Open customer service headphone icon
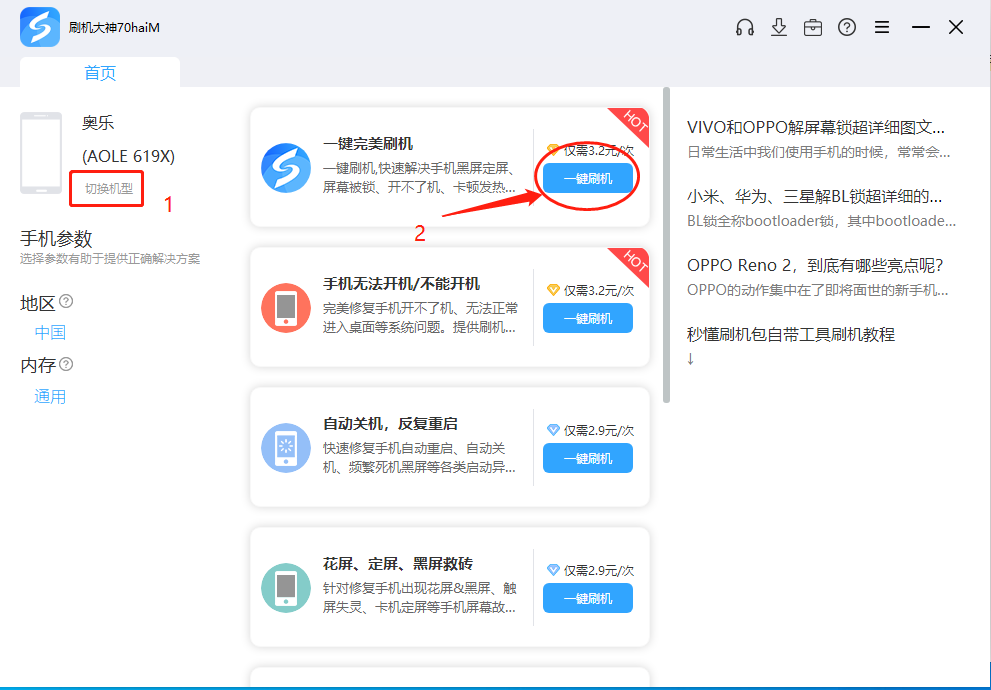The width and height of the screenshot is (991, 690). tap(745, 27)
